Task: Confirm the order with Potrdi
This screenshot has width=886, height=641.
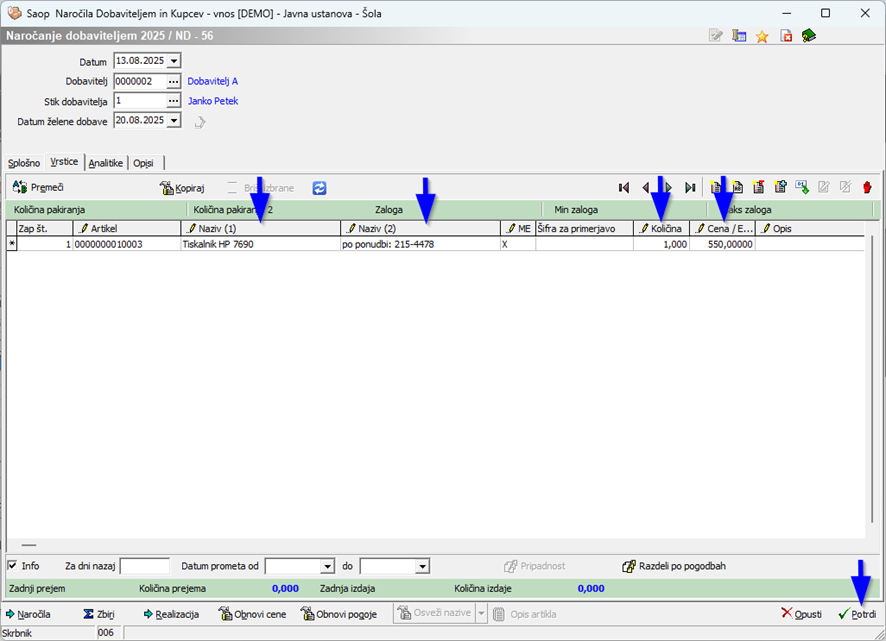Action: [x=857, y=614]
